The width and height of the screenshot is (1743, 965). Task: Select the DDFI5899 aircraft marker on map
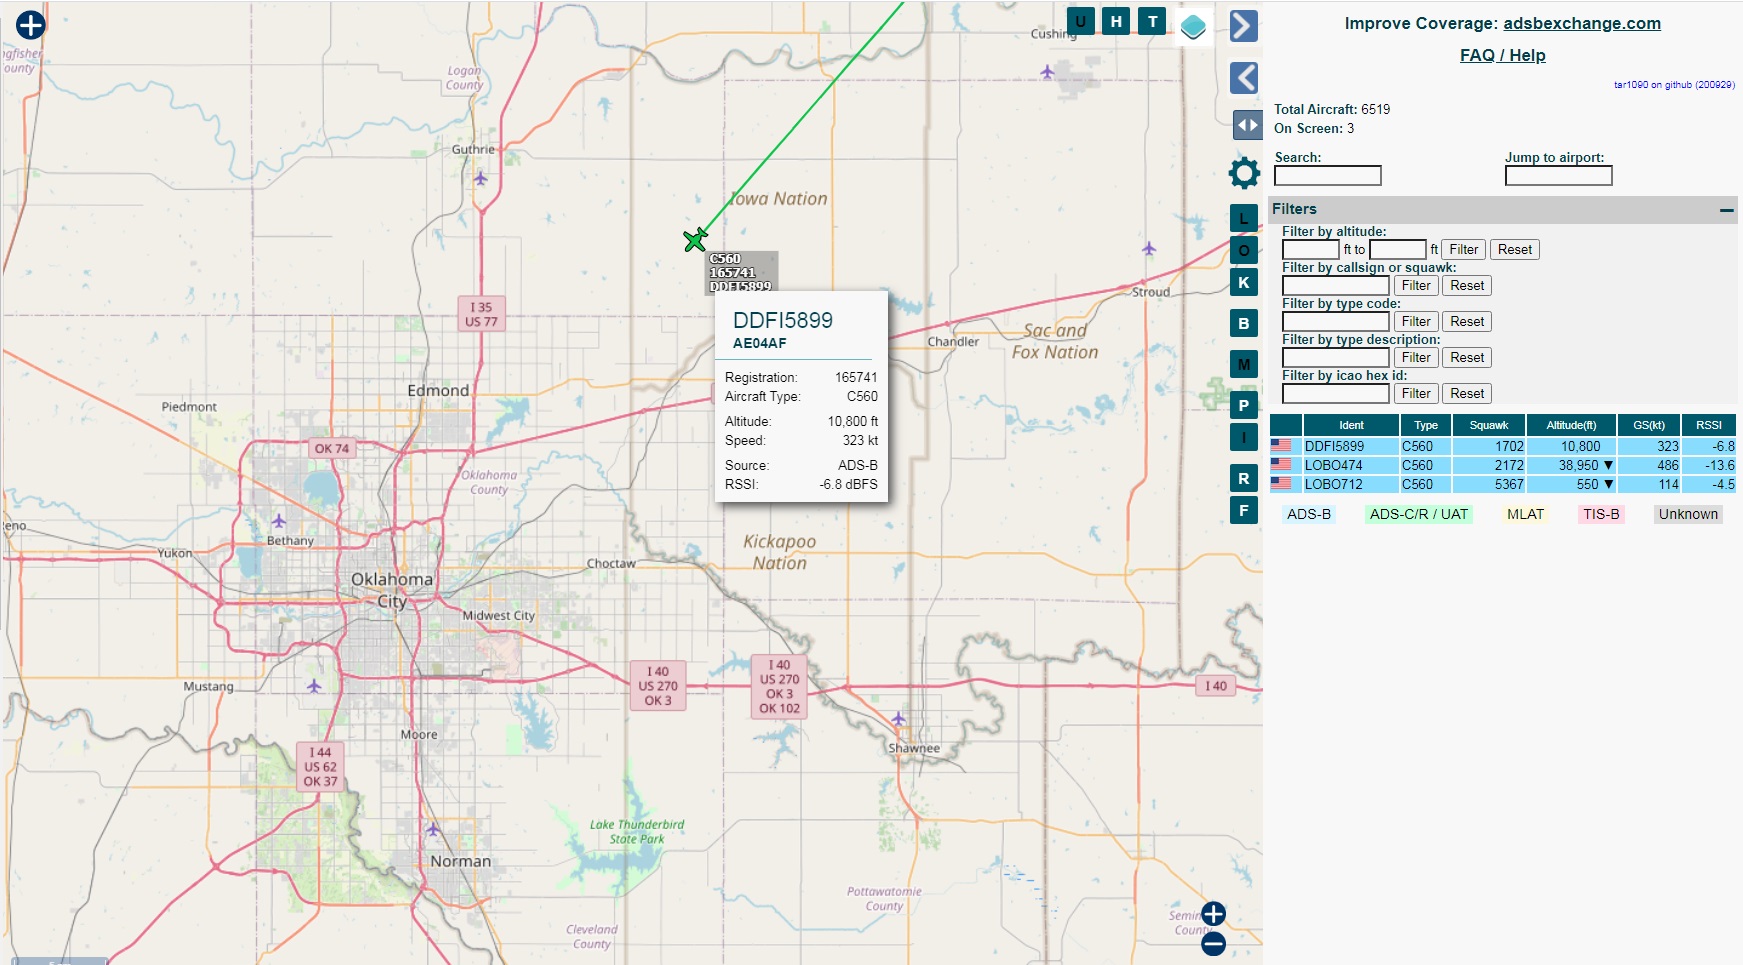click(695, 240)
